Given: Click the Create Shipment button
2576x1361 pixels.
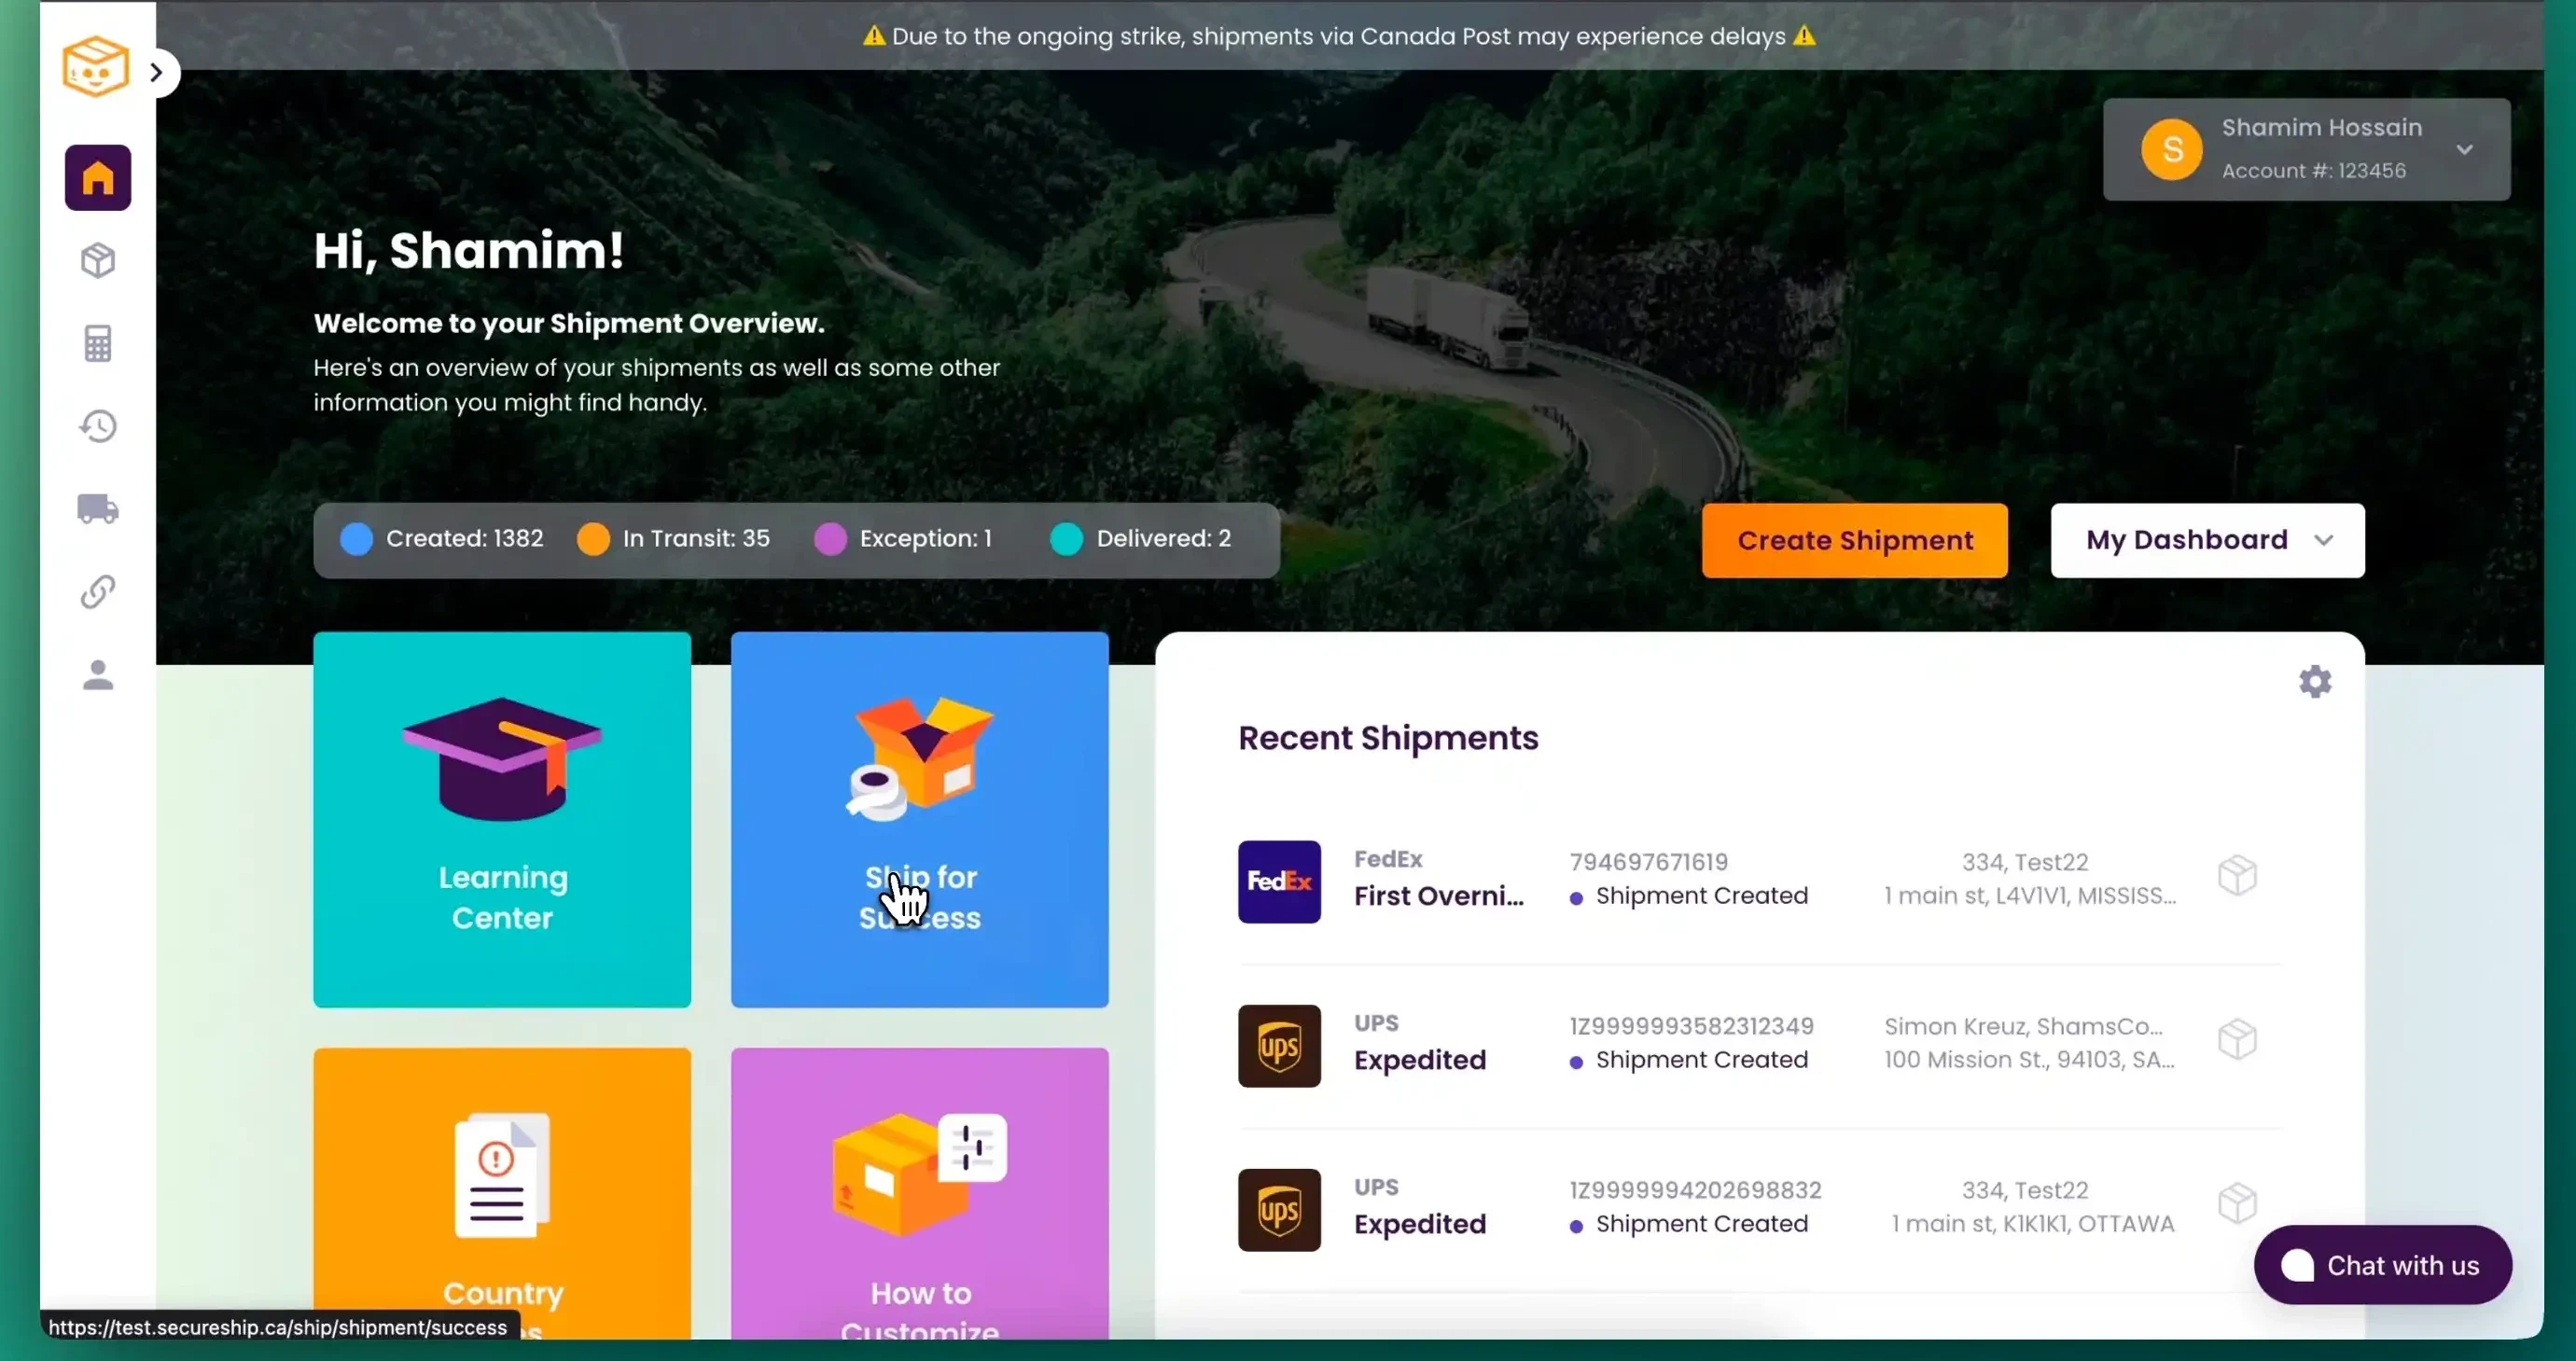Looking at the screenshot, I should pyautogui.click(x=1854, y=540).
